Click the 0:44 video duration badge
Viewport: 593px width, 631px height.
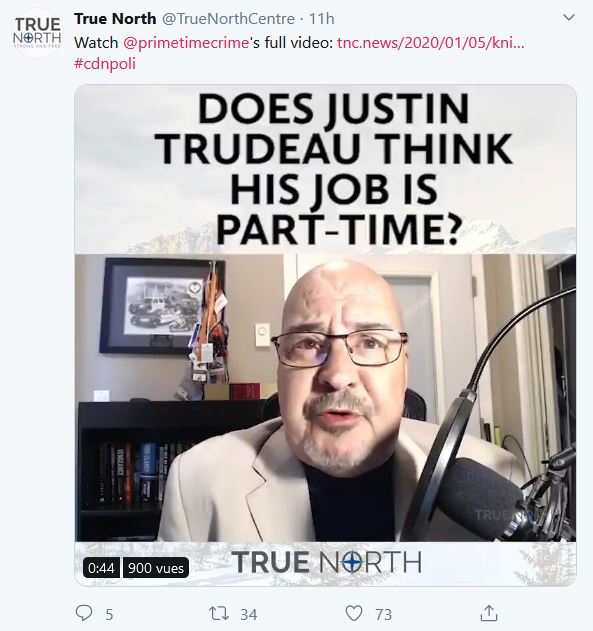coord(101,568)
